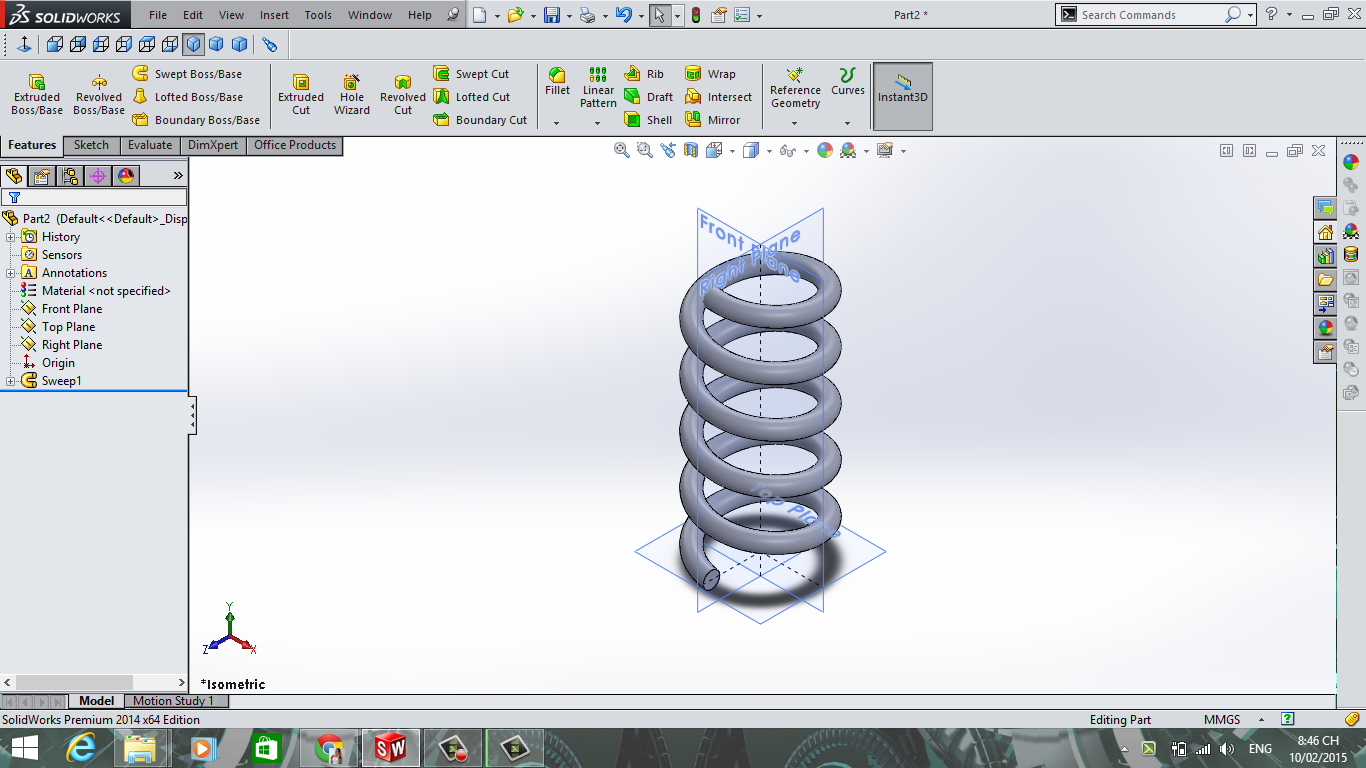Select the Revolved Boss/Base tool
This screenshot has width=1366, height=768.
point(99,94)
